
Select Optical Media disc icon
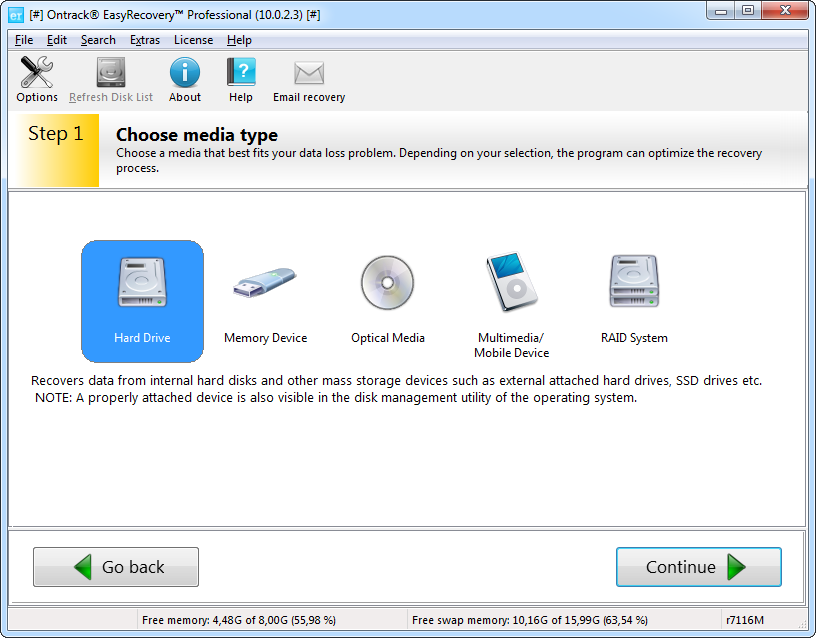[x=387, y=300]
